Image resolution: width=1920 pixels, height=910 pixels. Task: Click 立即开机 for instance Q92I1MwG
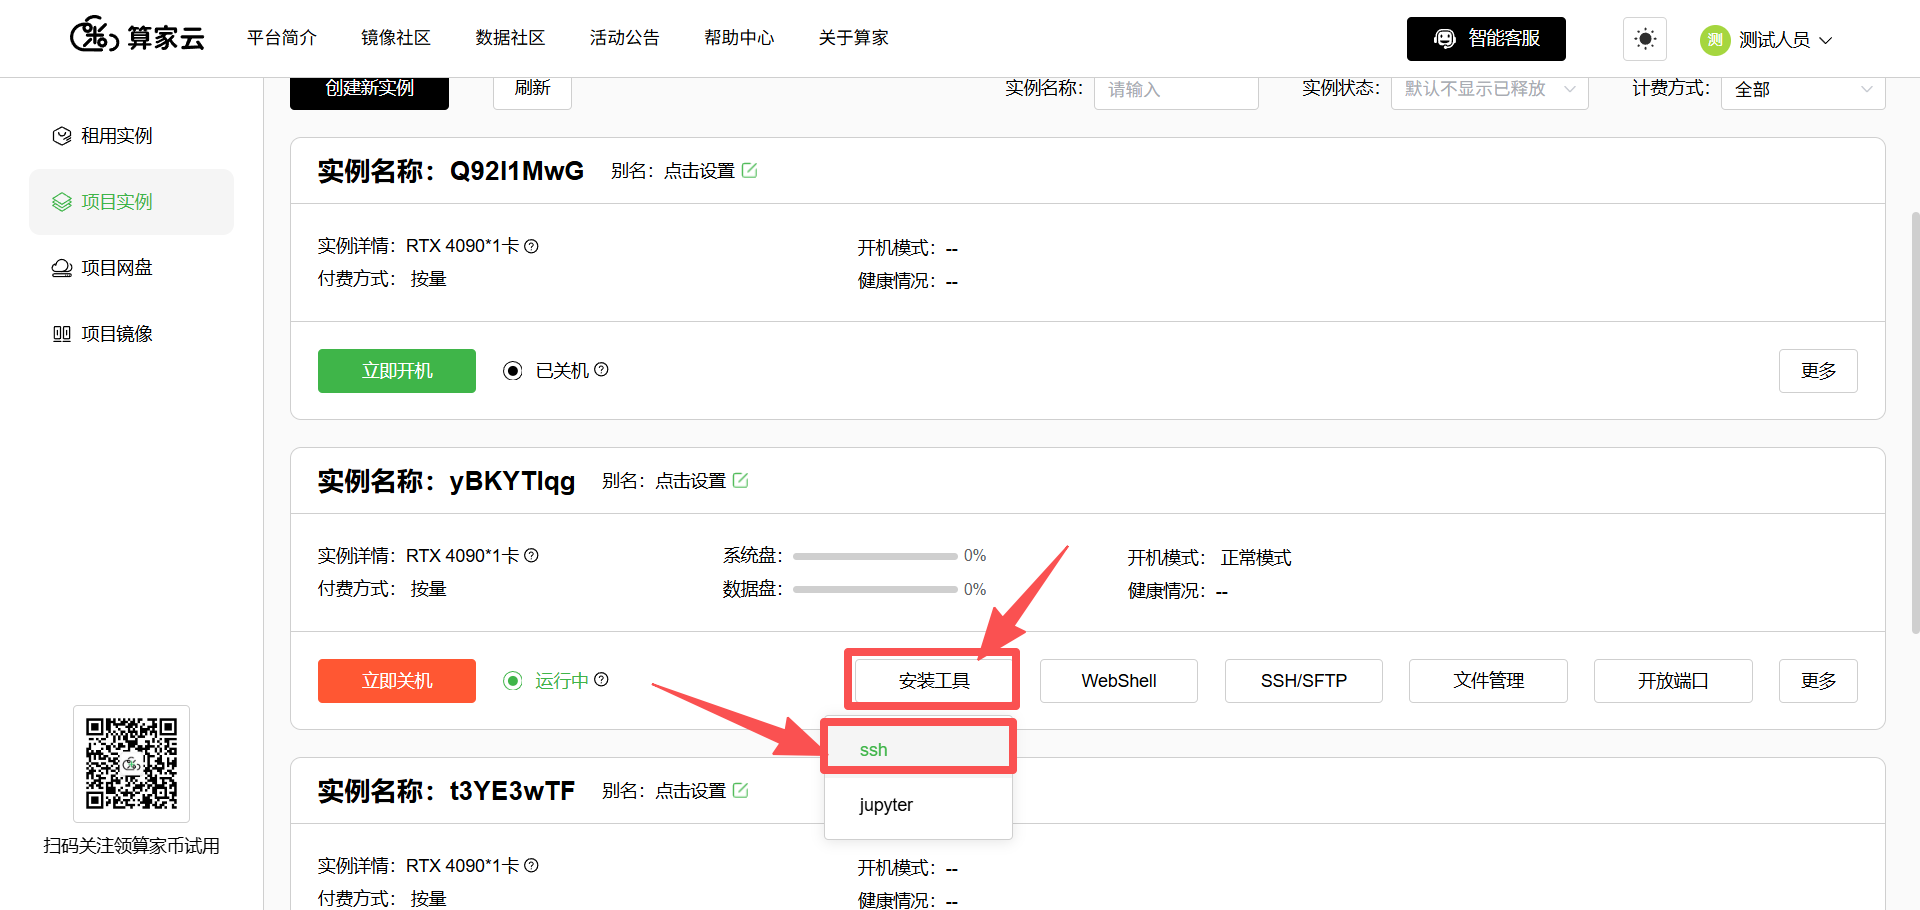[397, 371]
